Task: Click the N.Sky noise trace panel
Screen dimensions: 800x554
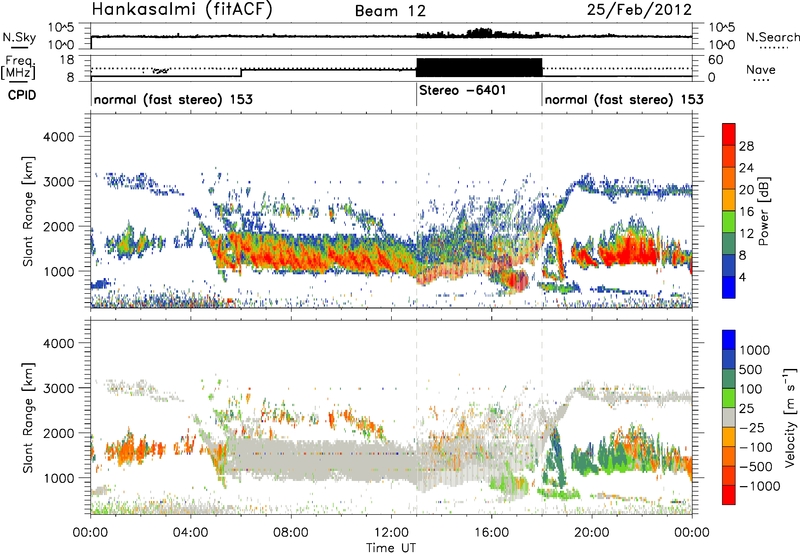Action: click(x=391, y=36)
